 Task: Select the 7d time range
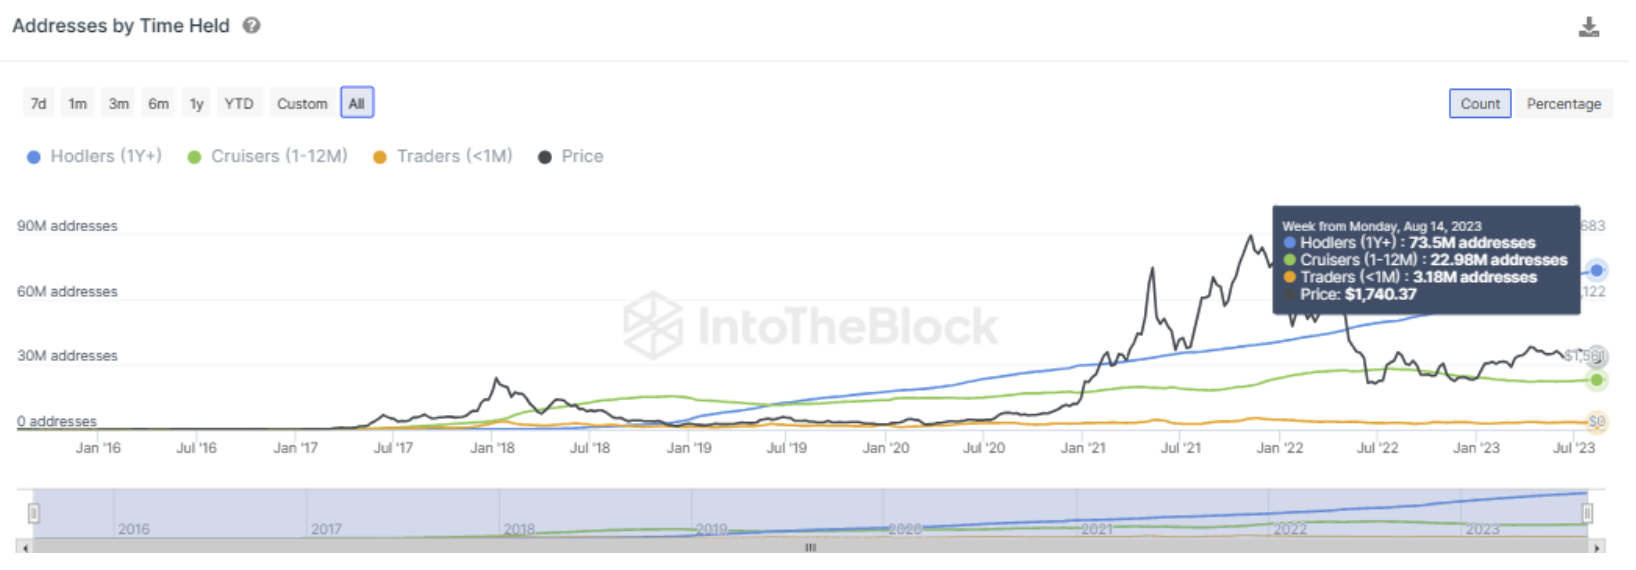[38, 103]
